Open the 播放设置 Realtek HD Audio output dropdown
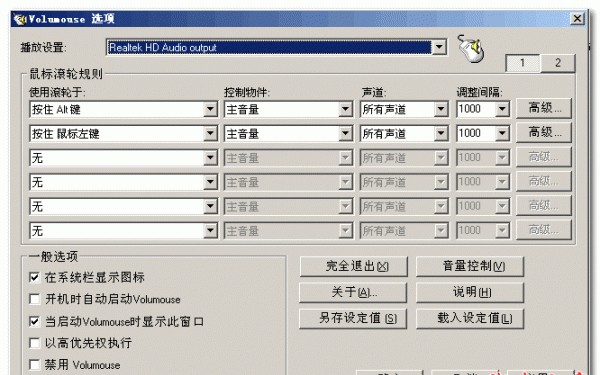Image resolution: width=600 pixels, height=375 pixels. (439, 47)
